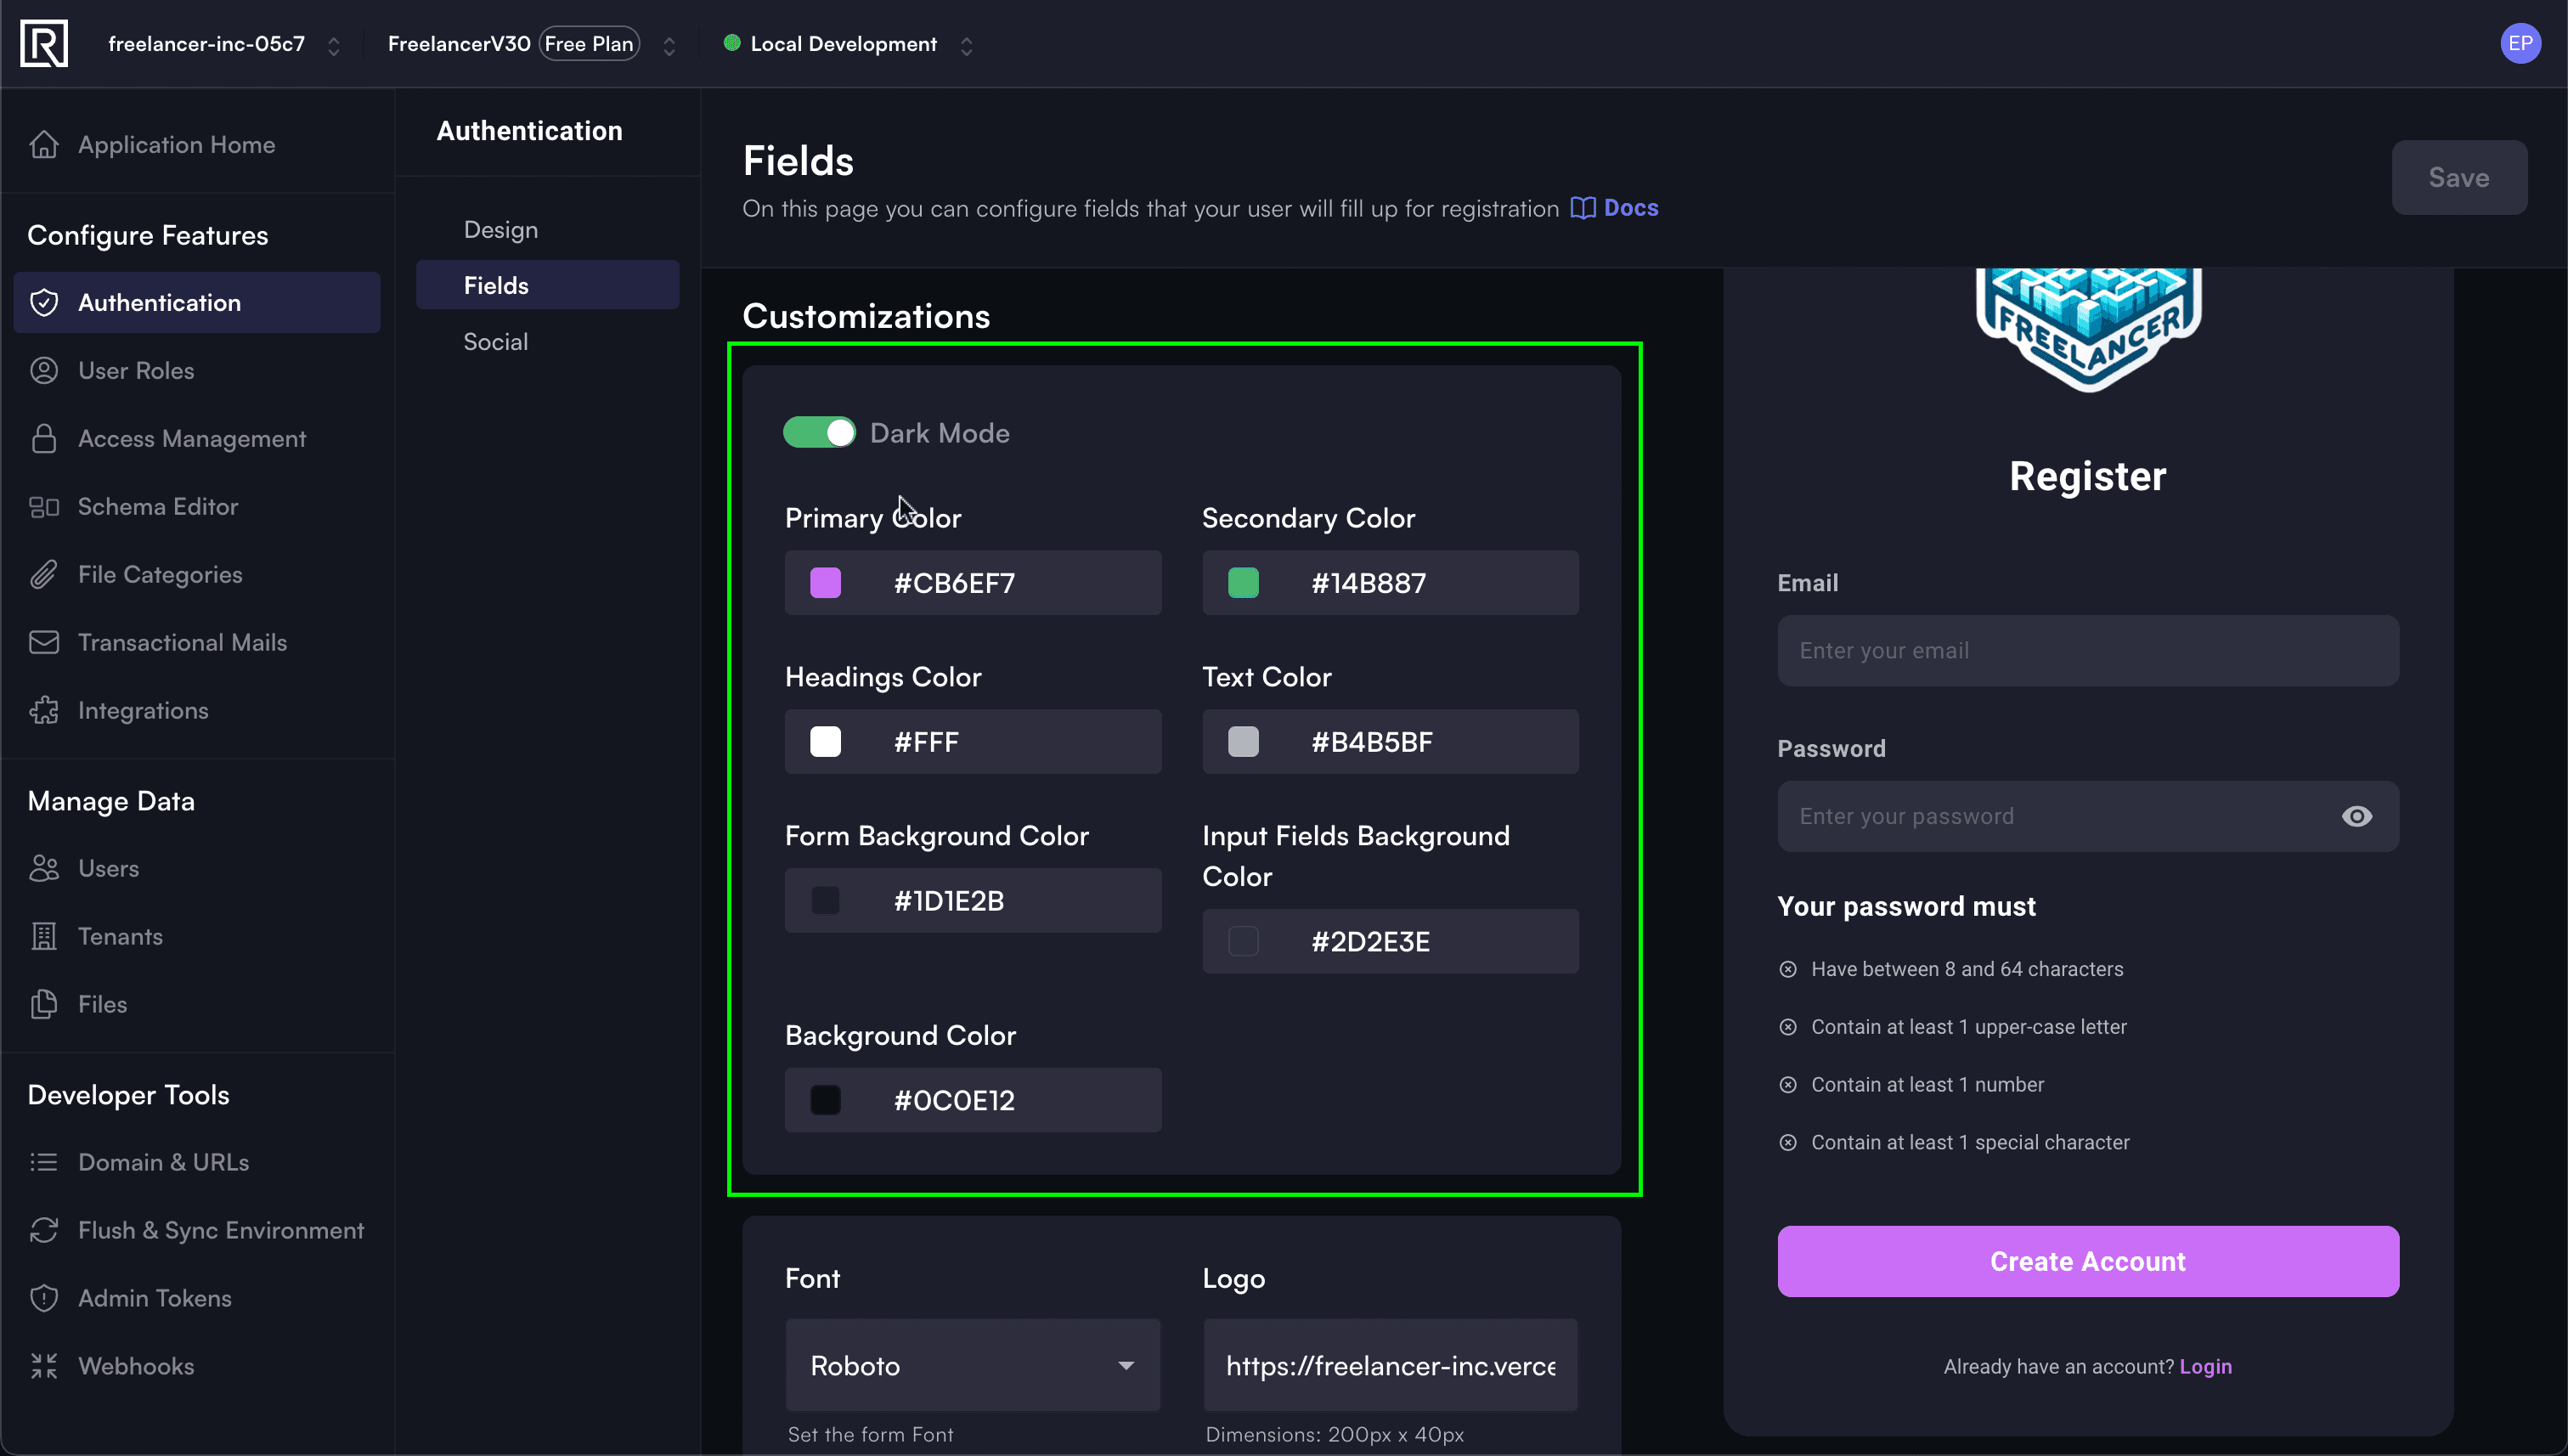Open the Input Fields Background swatch
This screenshot has height=1456, width=2568.
(1243, 942)
